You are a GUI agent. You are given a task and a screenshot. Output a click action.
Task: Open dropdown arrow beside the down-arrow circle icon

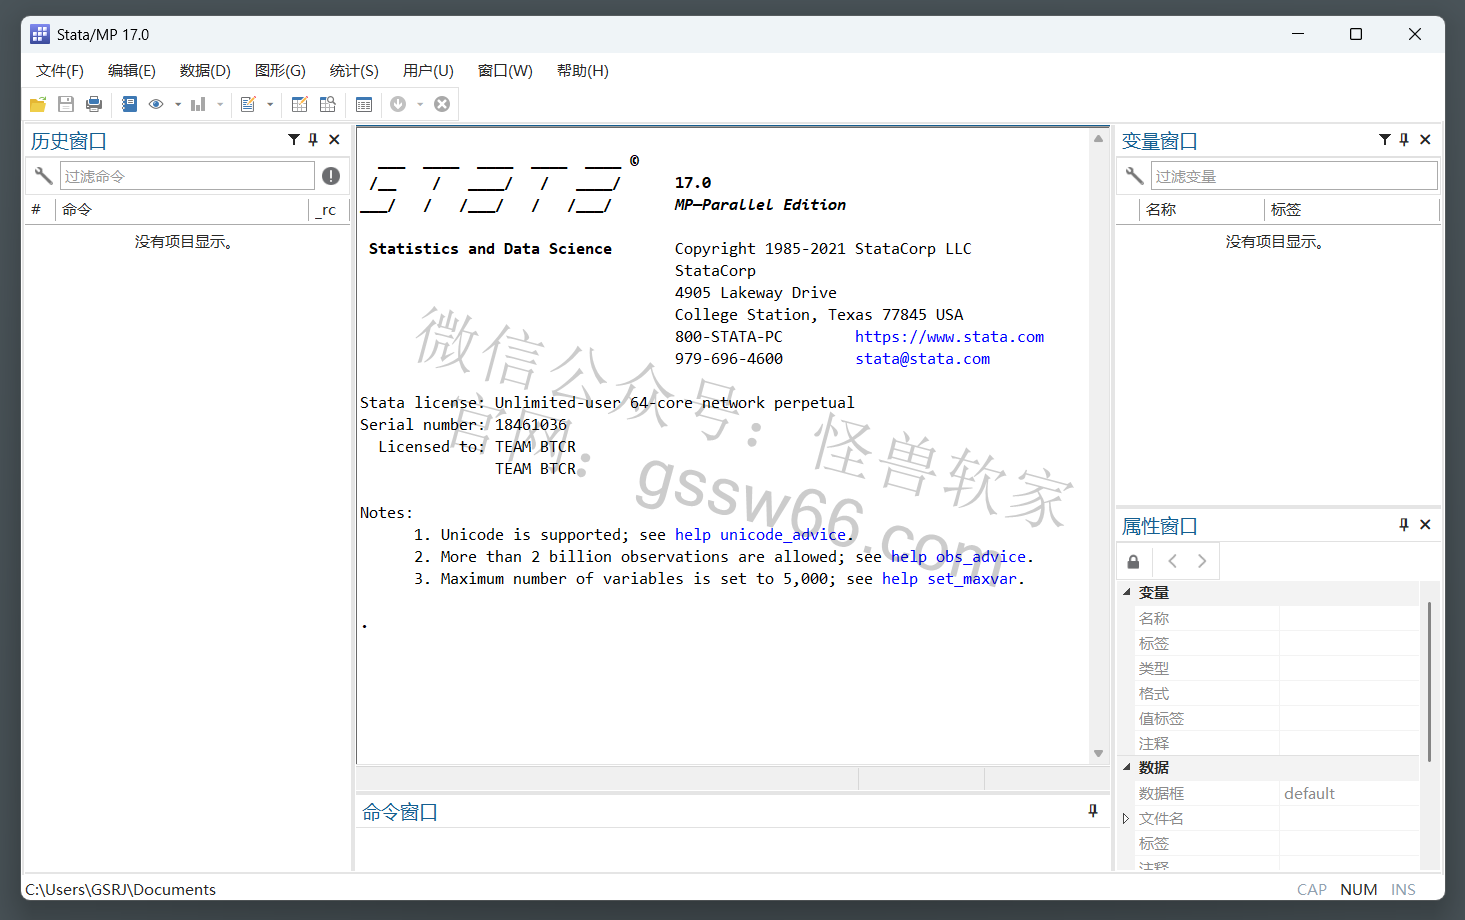420,104
